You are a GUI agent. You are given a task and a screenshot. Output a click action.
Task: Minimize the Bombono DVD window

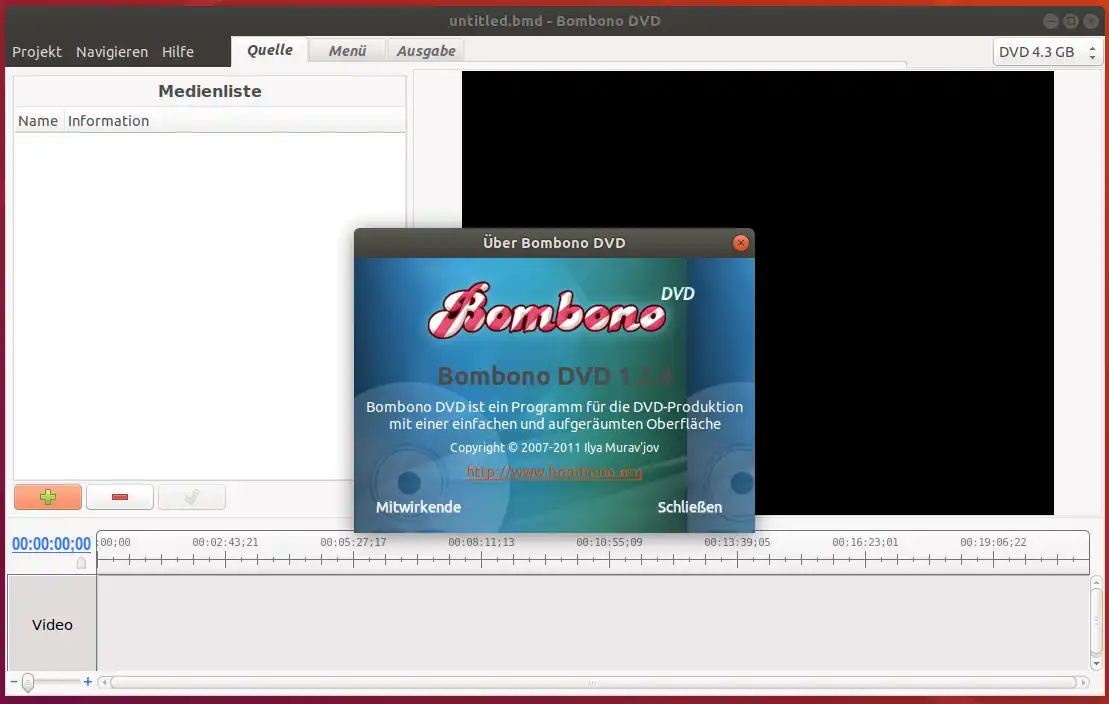coord(1051,21)
